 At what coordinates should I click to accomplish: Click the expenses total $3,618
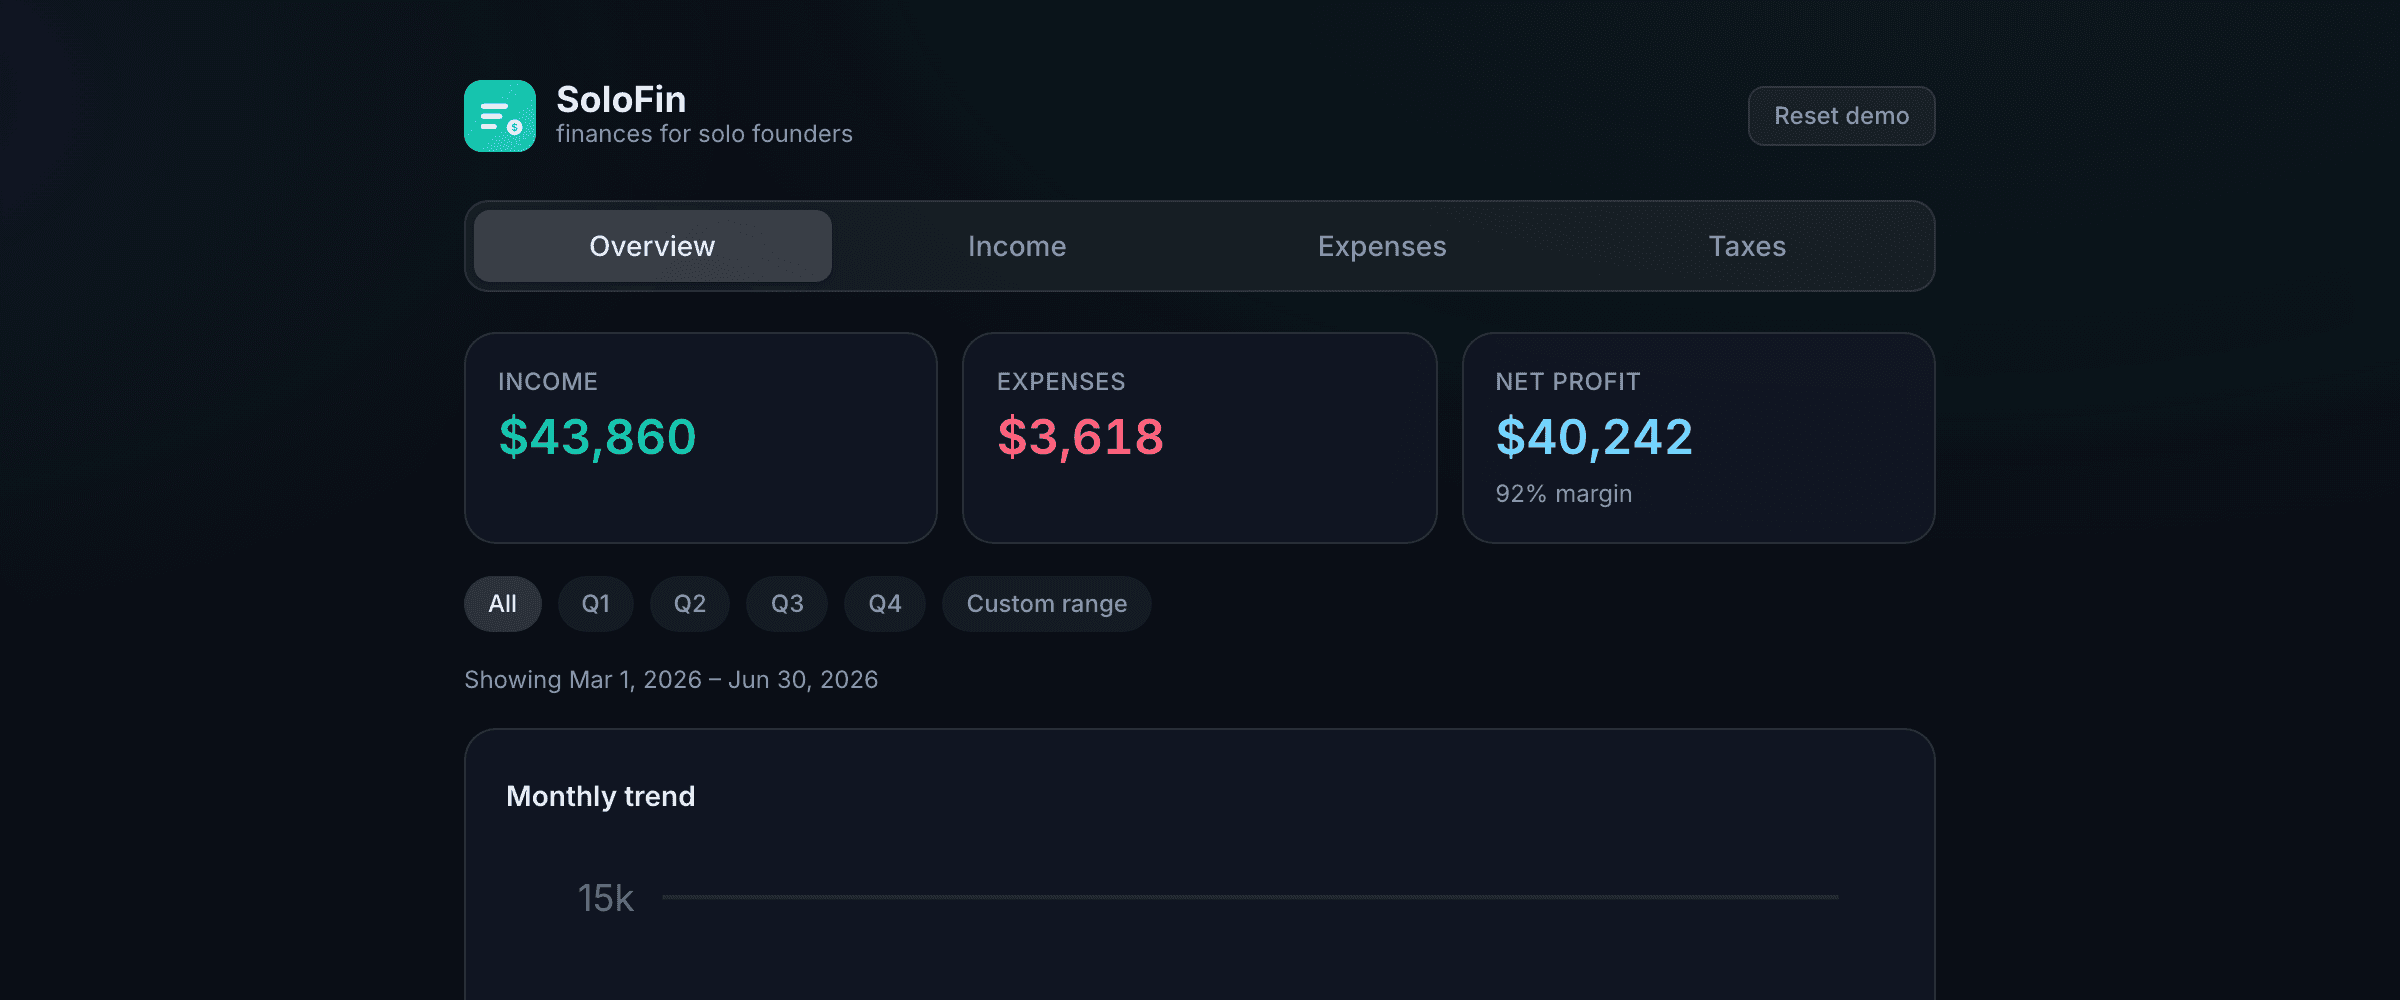(1080, 437)
